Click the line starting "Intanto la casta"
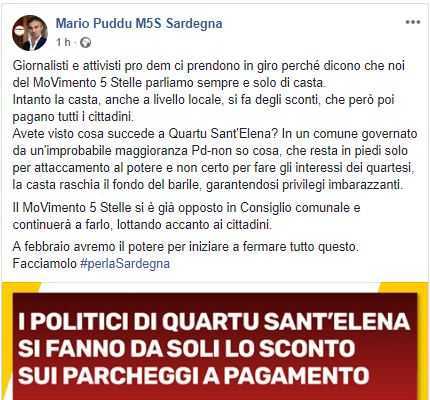 click(203, 100)
